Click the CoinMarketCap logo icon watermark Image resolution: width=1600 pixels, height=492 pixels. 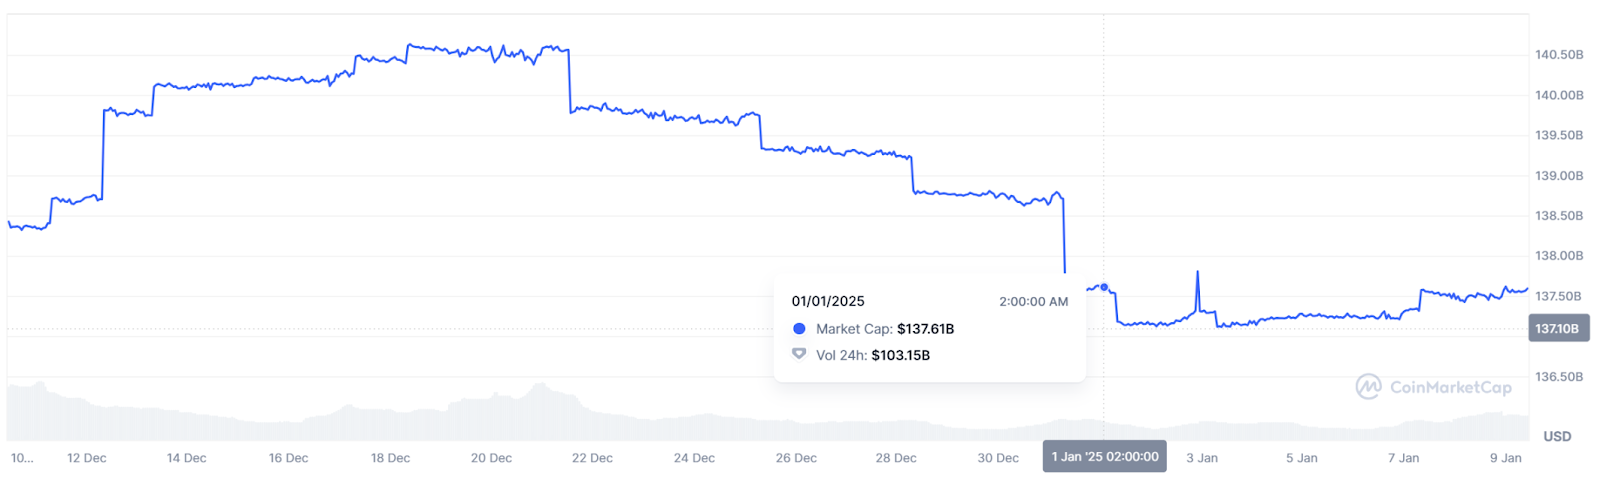point(1368,387)
